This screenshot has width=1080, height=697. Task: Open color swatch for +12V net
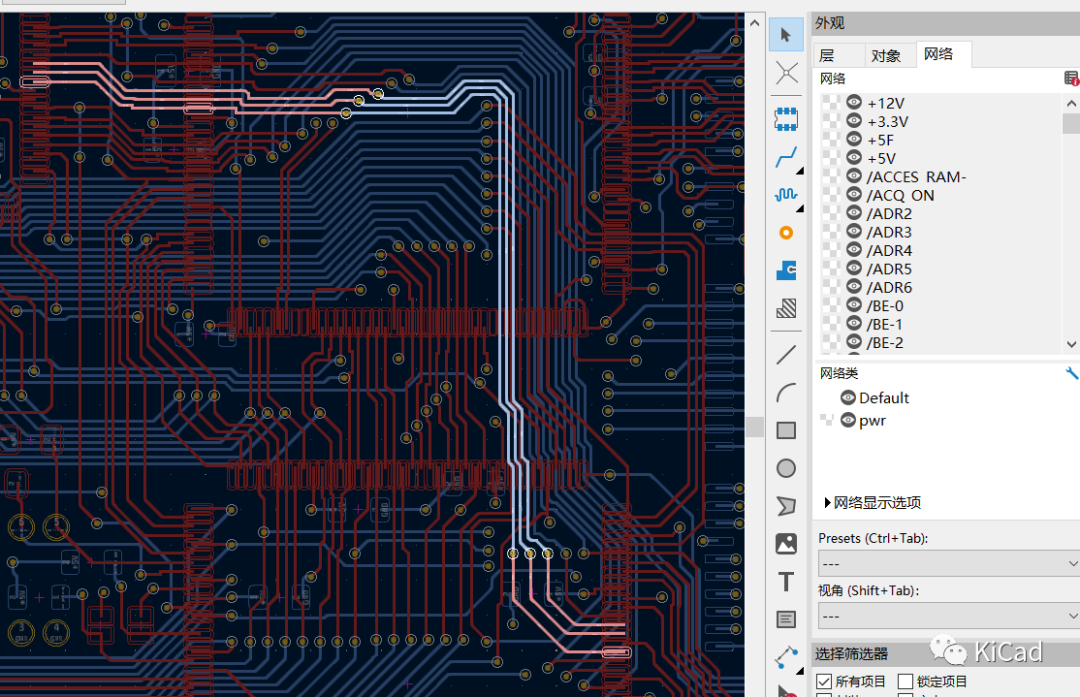tap(831, 103)
